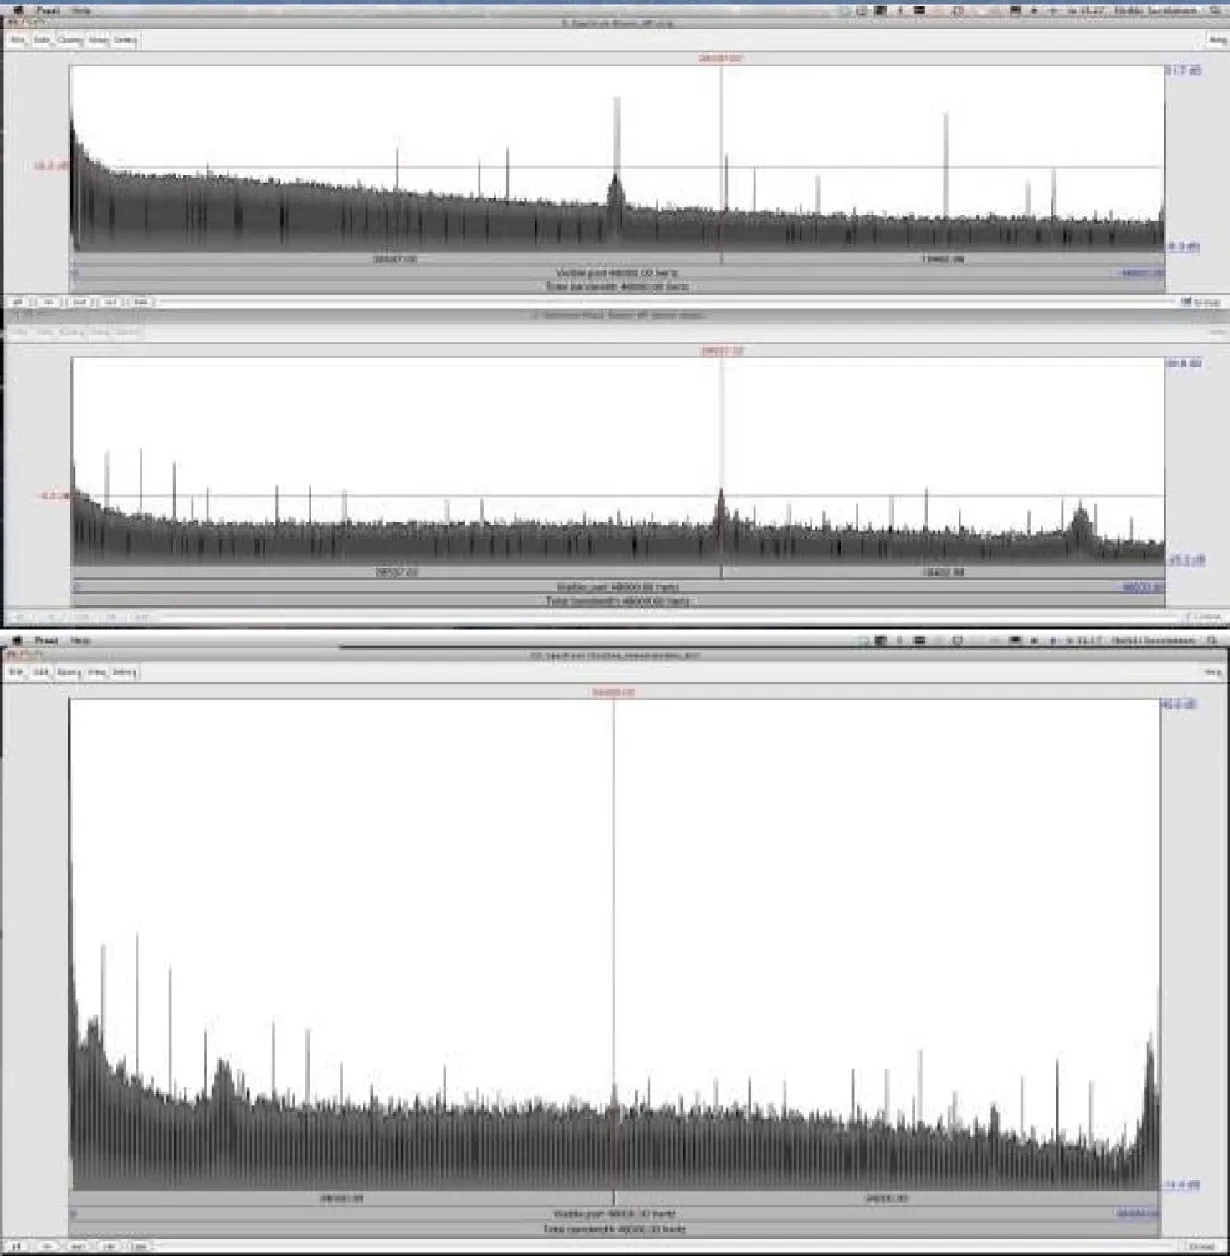This screenshot has height=1256, width=1230.
Task: Open the Apple menu in lower menu bar
Action: coord(17,640)
